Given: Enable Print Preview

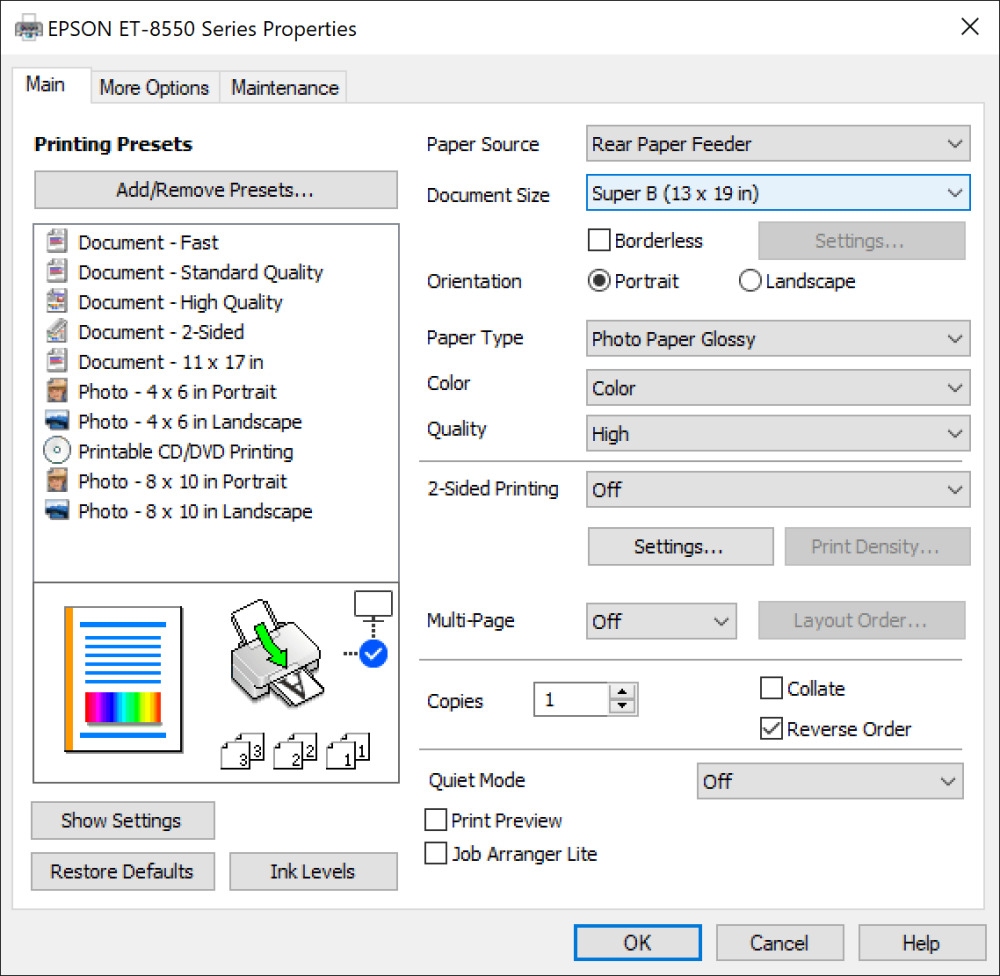Looking at the screenshot, I should 436,820.
